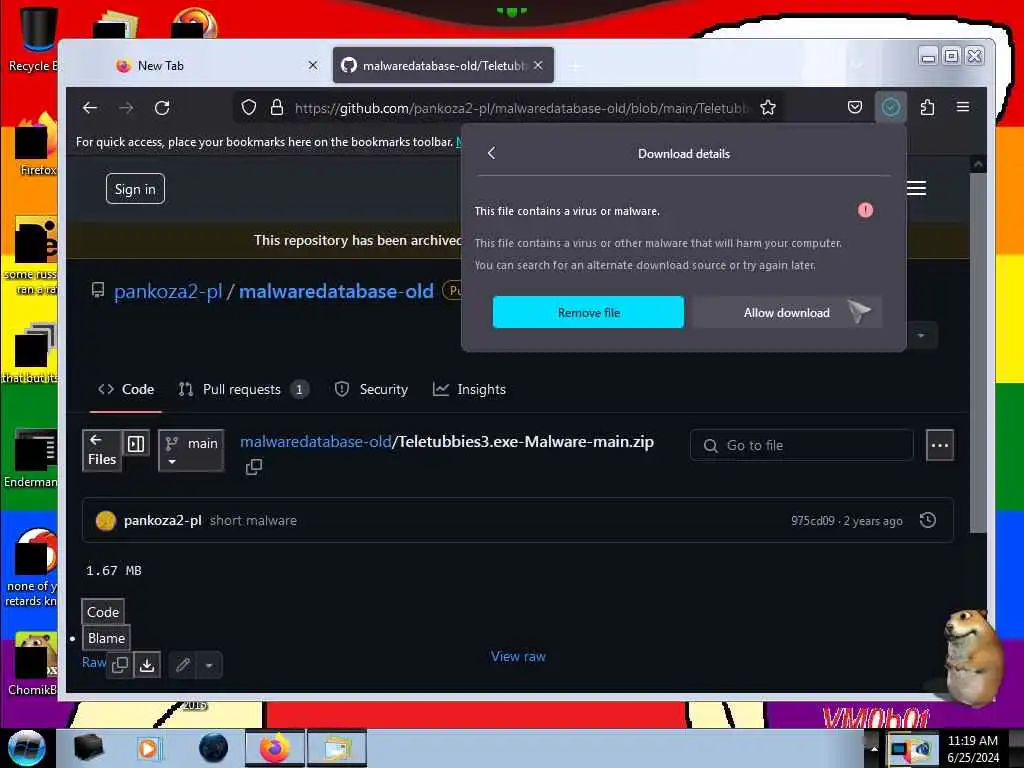
Task: Click the Files back button
Action: pos(102,450)
